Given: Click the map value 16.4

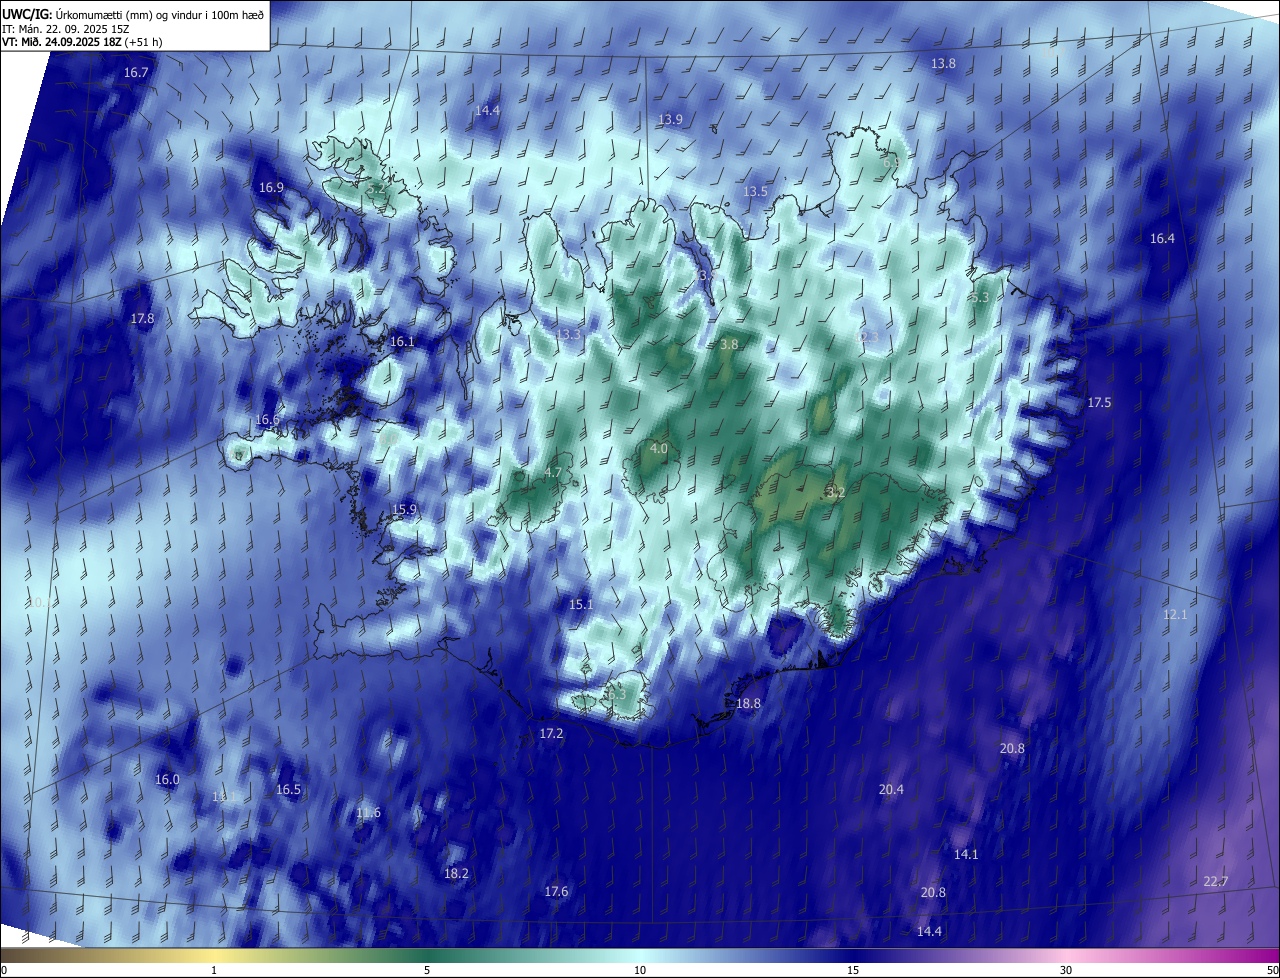Looking at the screenshot, I should [x=1162, y=238].
